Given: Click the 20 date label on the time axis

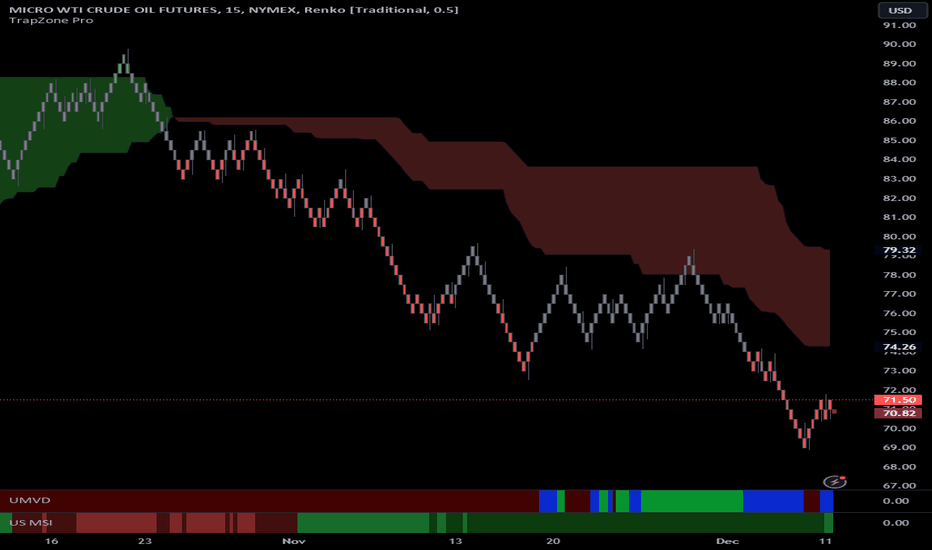Looking at the screenshot, I should [553, 541].
